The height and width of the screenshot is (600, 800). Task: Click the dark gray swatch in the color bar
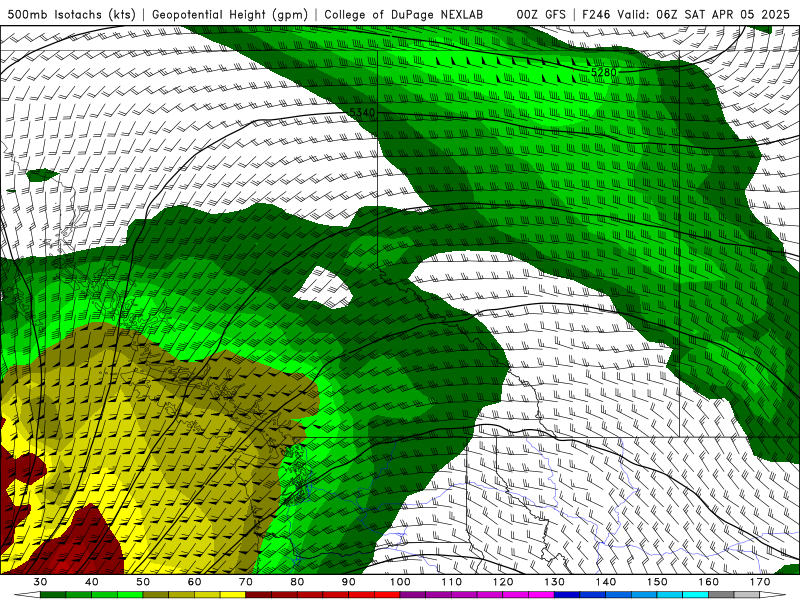coord(721,595)
